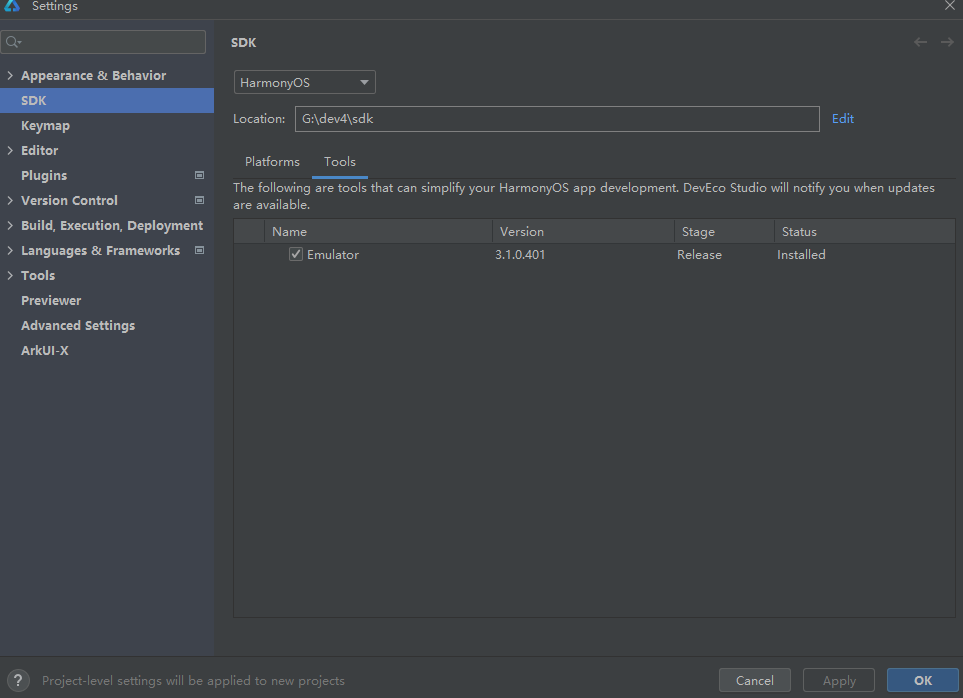The height and width of the screenshot is (698, 963).
Task: Select SDK in the settings sidebar
Action: tap(107, 100)
